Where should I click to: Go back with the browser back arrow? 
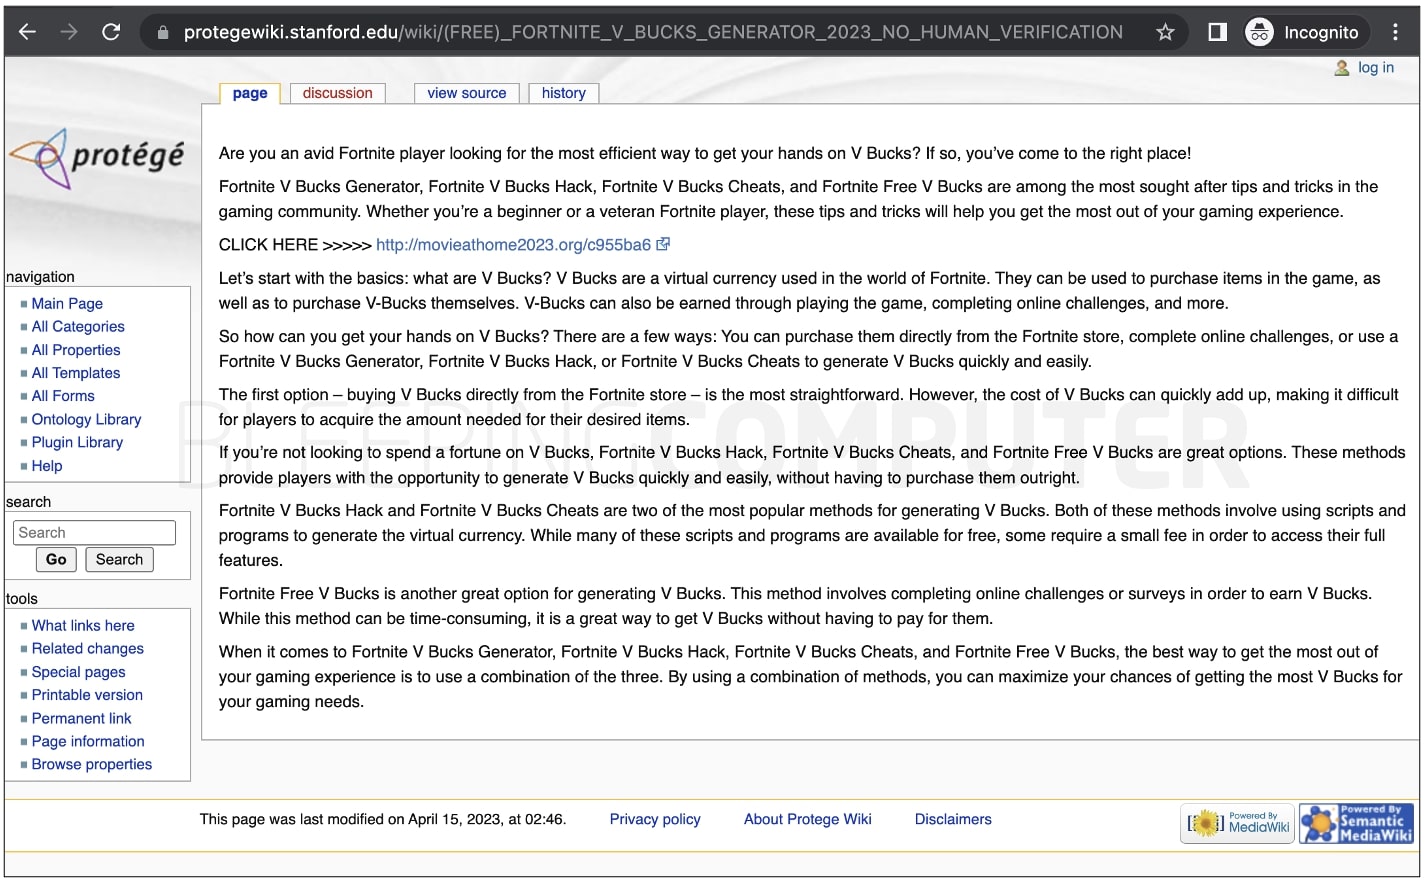tap(27, 32)
